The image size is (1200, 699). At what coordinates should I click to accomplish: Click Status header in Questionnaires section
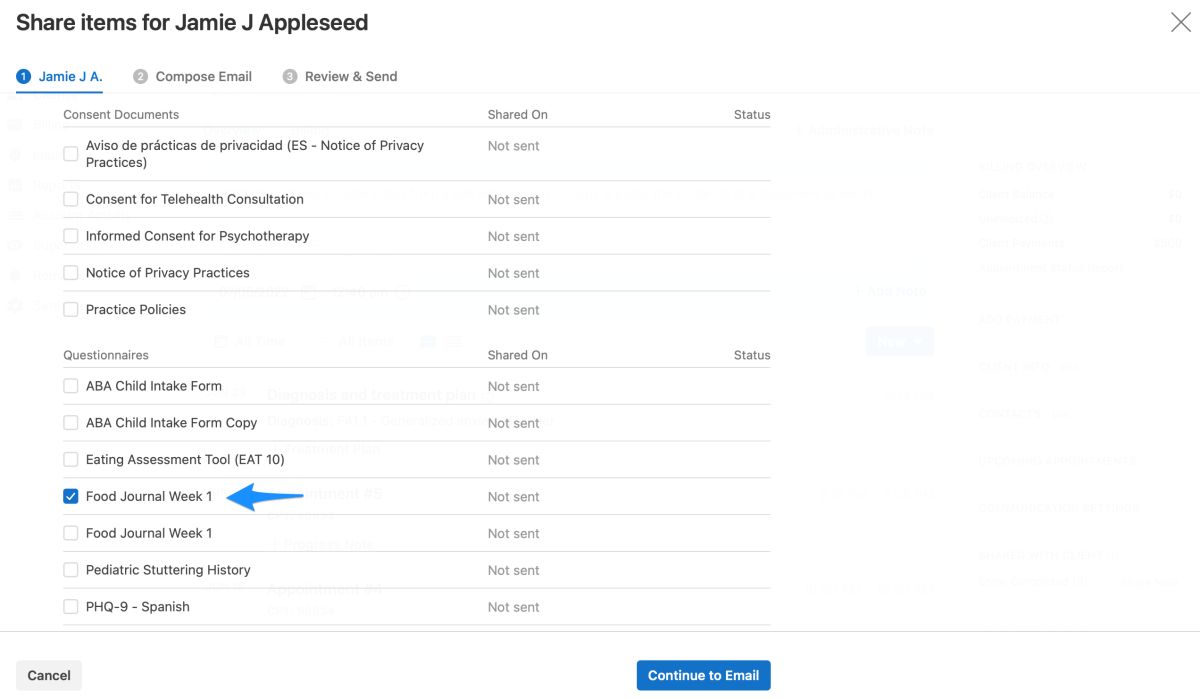(752, 355)
